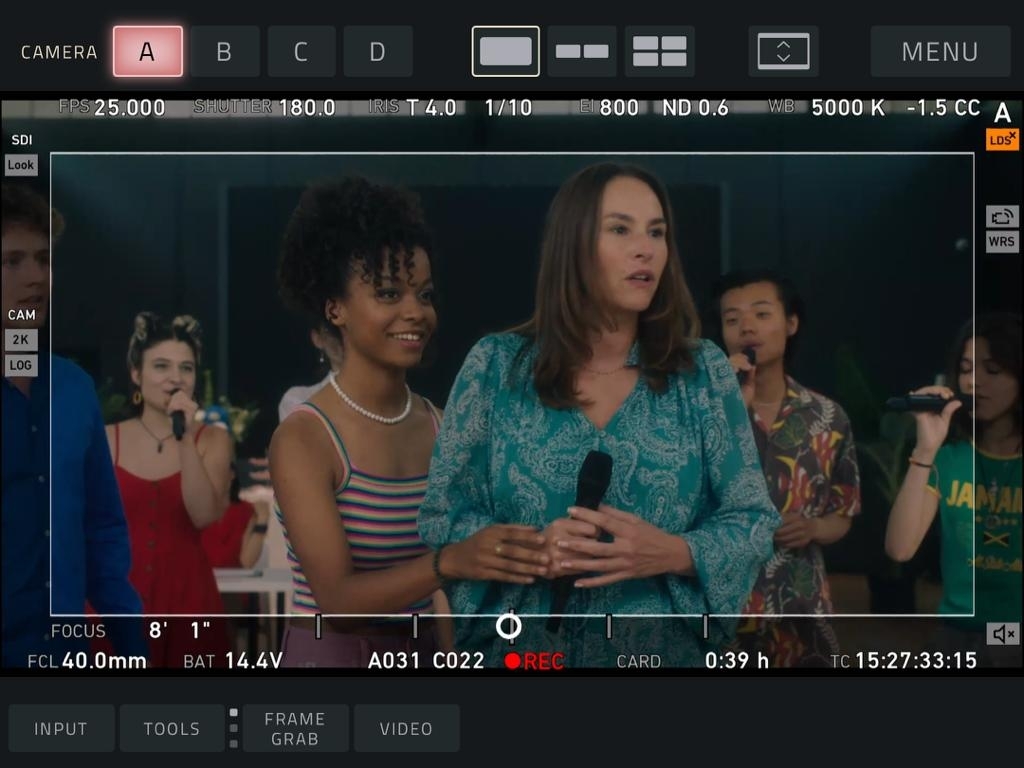Tap the orange LDS lens data indicator
Screen dimensions: 1024x768
click(x=1002, y=140)
